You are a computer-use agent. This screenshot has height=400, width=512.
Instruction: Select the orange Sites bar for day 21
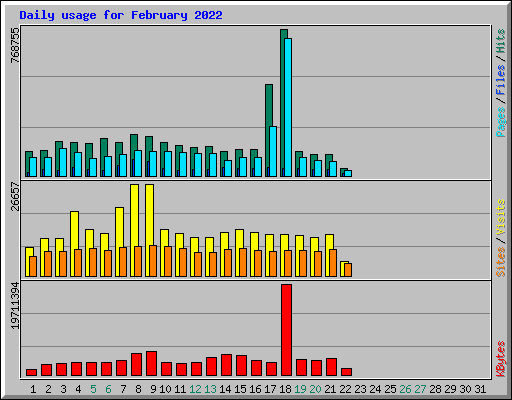(333, 263)
